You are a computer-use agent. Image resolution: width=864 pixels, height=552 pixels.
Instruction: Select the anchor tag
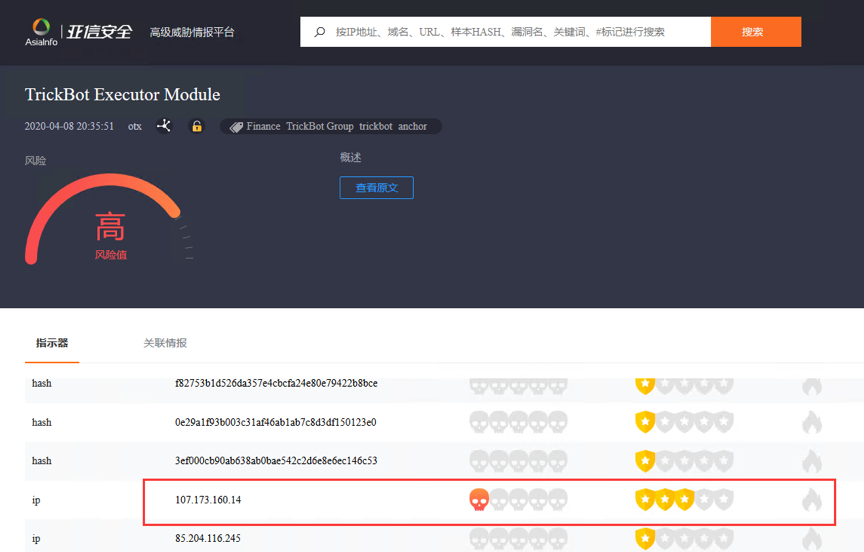412,126
